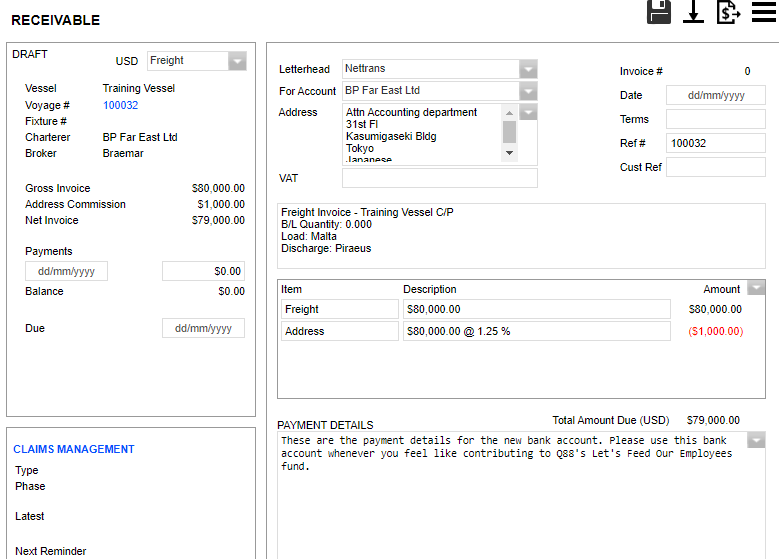Expand the For Account dropdown
The width and height of the screenshot is (779, 559).
coord(528,91)
